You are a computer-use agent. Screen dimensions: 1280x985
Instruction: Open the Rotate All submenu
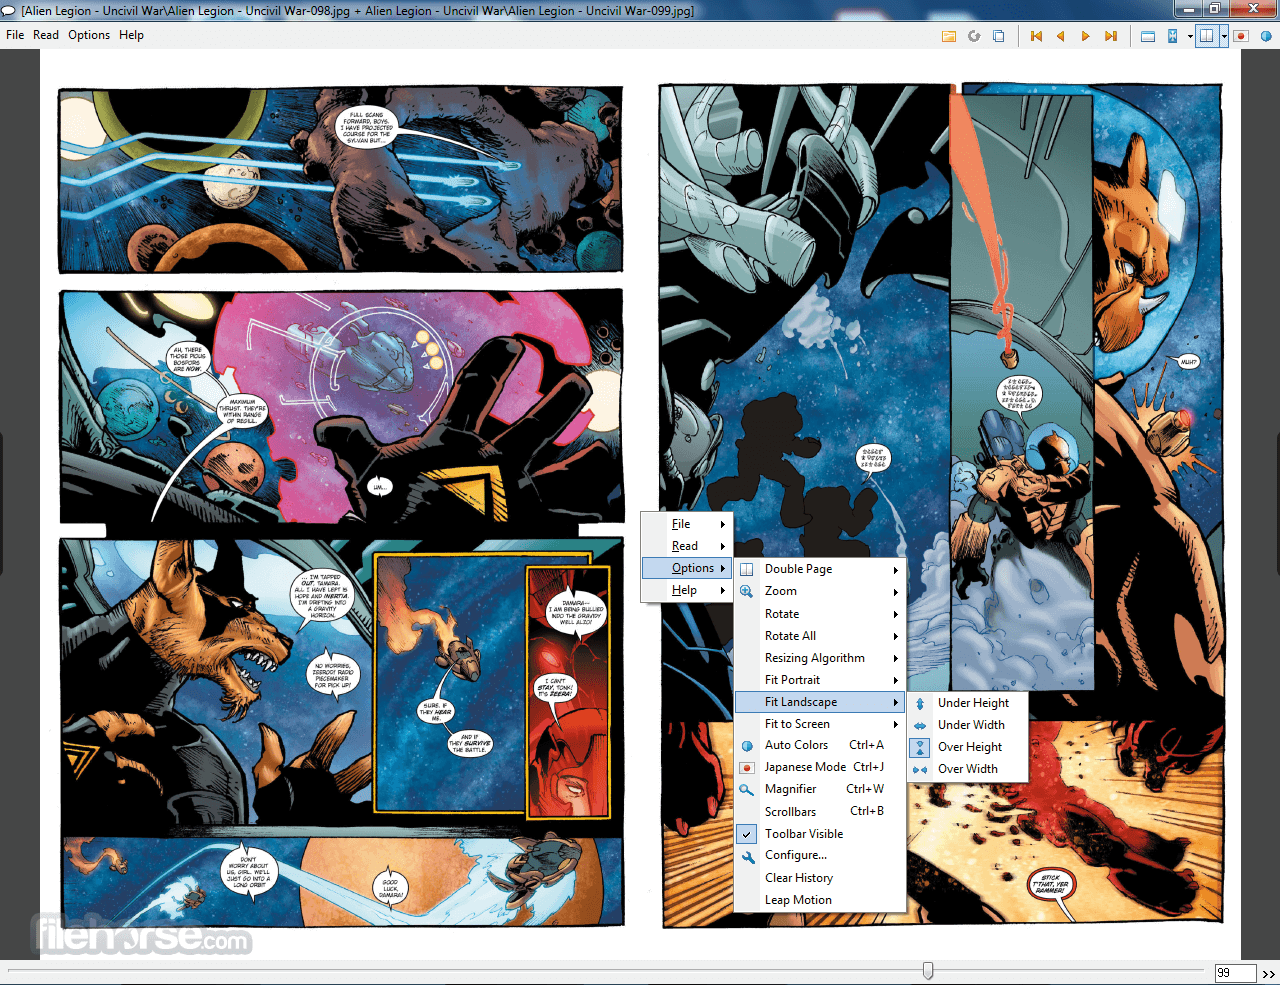tap(820, 636)
